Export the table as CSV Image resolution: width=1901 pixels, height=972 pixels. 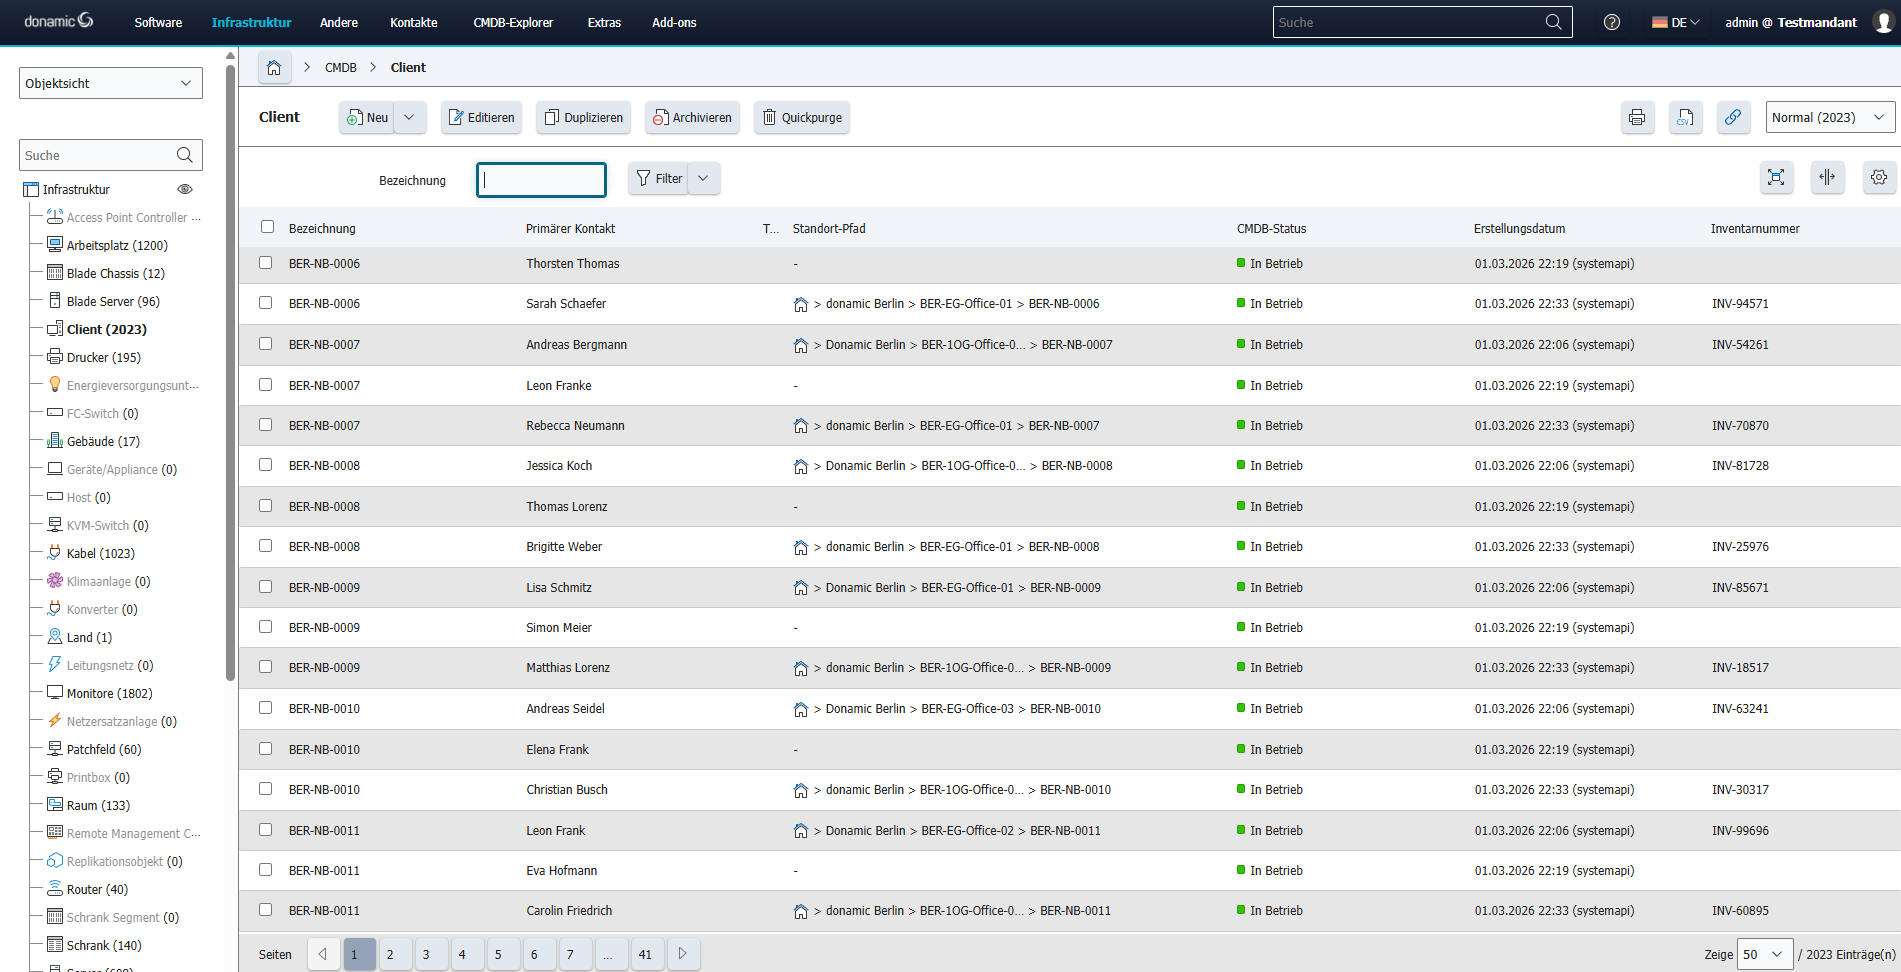coord(1685,117)
